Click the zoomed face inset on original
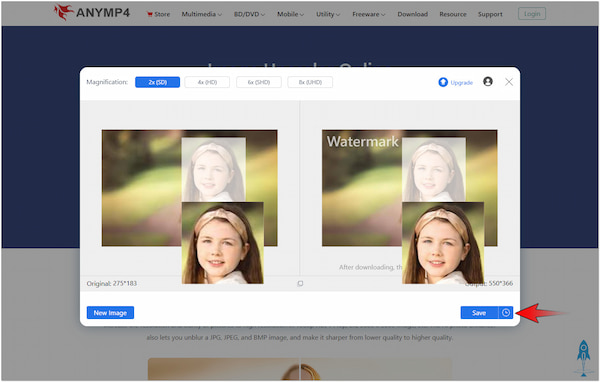600x382 pixels. 222,243
